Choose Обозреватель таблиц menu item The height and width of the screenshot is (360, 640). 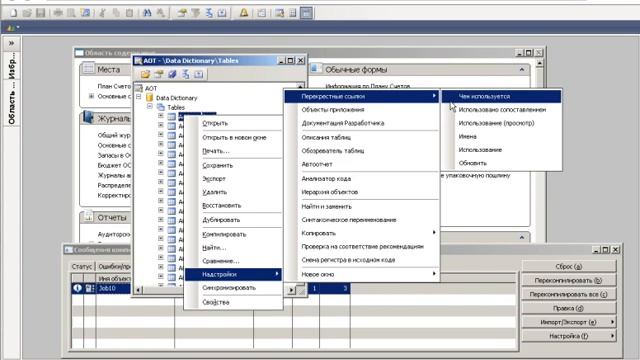coord(362,151)
